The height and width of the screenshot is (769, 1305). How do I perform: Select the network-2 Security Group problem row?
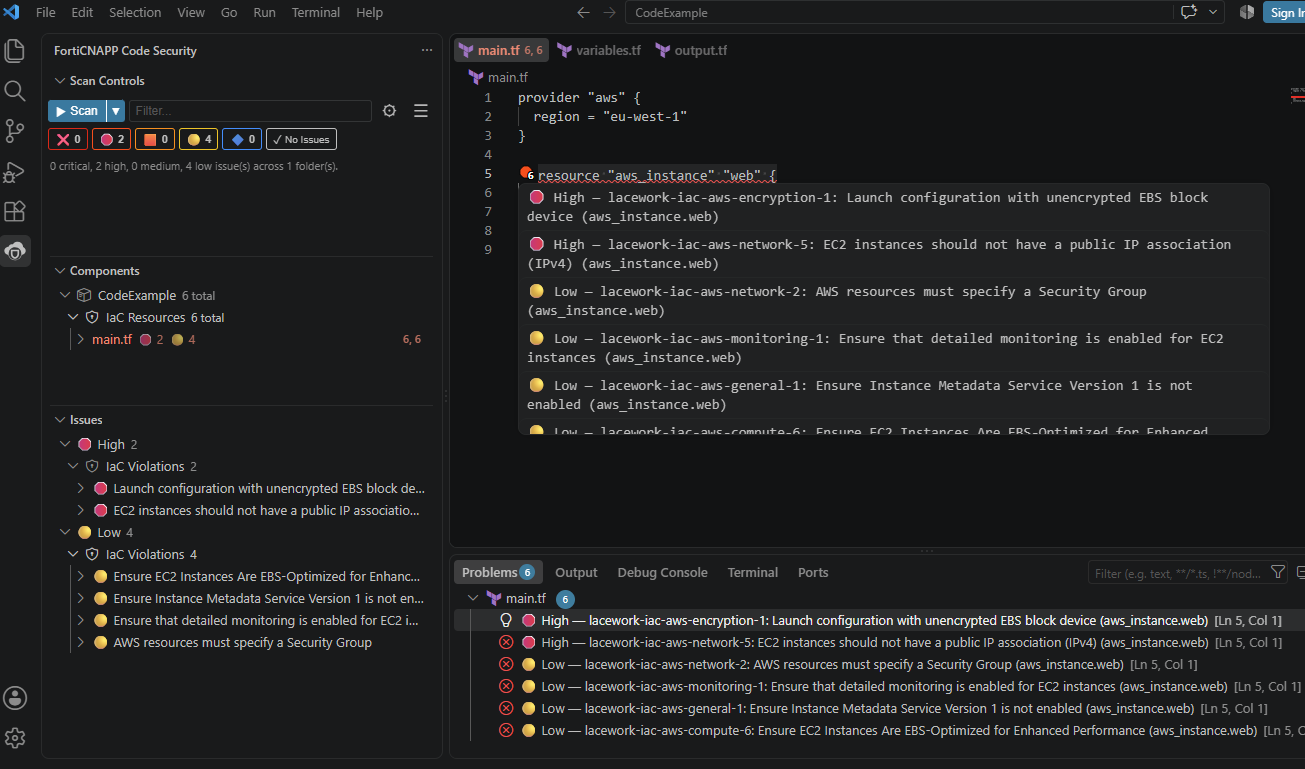[879, 665]
